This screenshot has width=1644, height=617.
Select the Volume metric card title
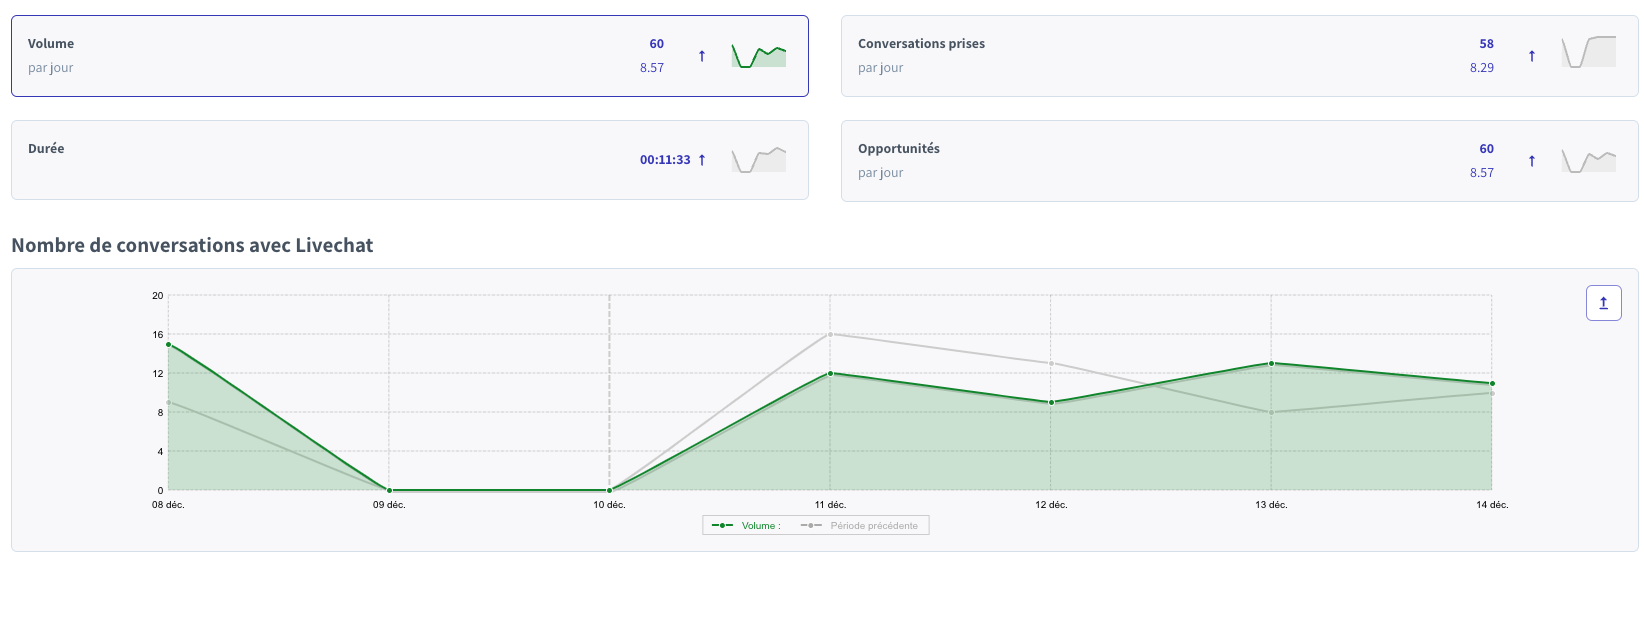pos(51,44)
